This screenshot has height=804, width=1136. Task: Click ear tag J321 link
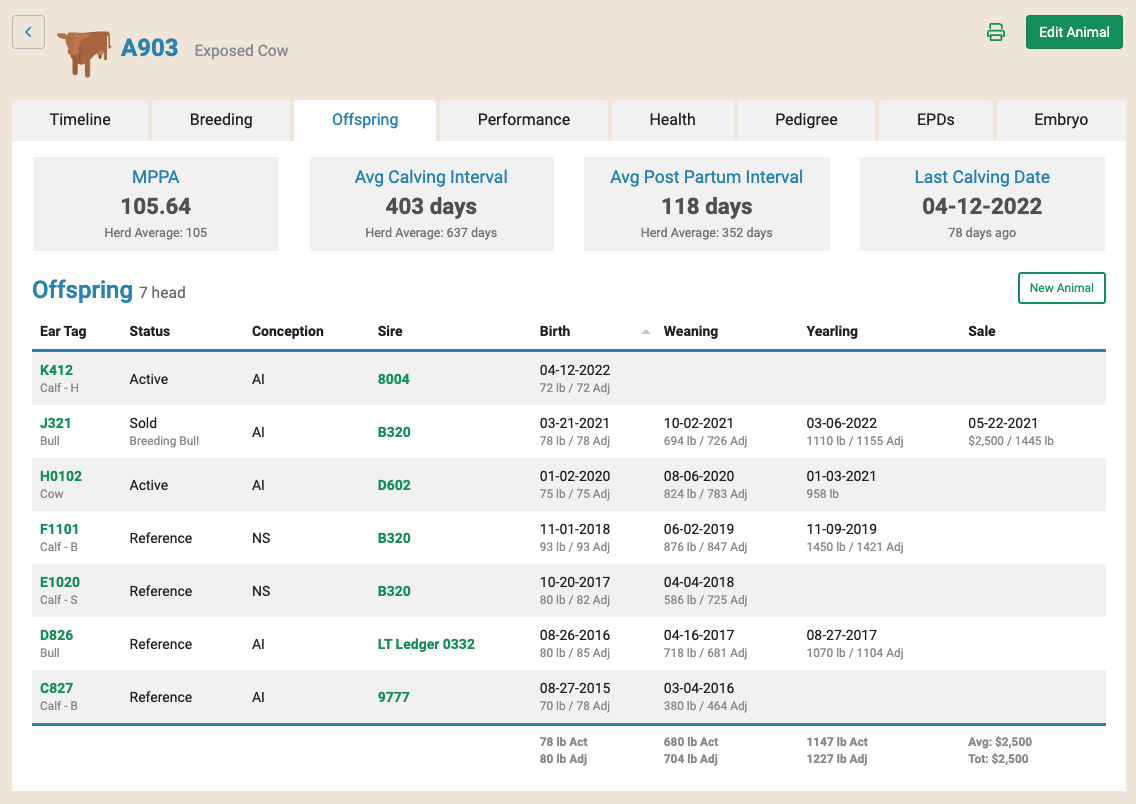coord(56,423)
